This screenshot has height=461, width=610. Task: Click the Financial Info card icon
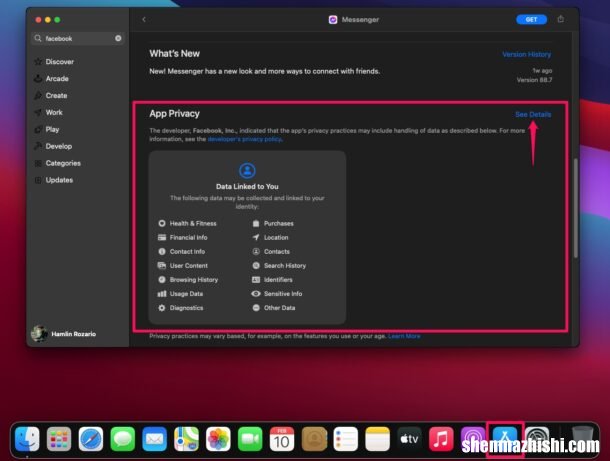point(162,237)
